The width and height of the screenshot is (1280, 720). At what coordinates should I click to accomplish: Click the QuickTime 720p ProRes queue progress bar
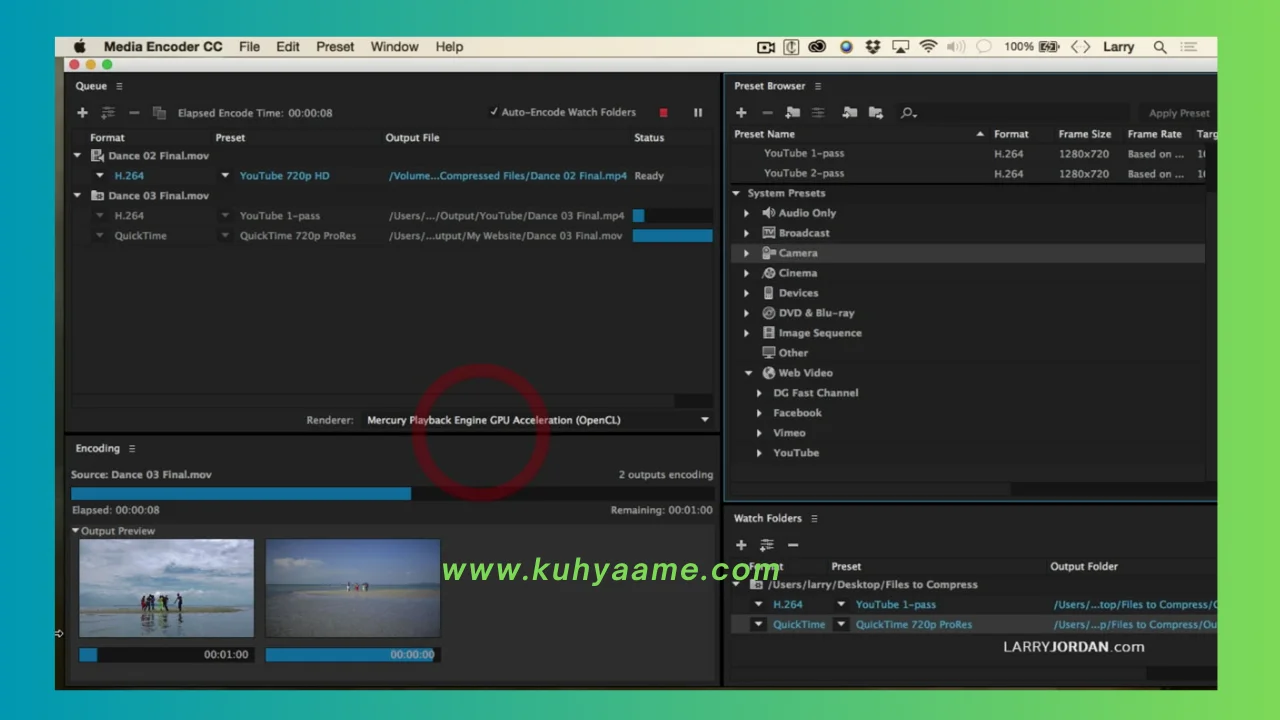pyautogui.click(x=673, y=236)
